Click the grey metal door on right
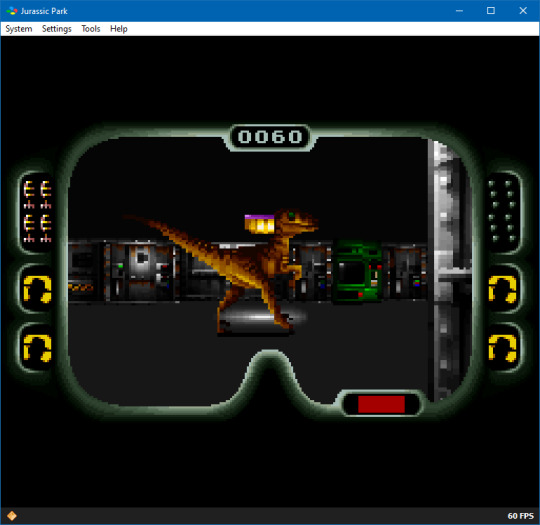Image resolution: width=540 pixels, height=525 pixels. pos(449,270)
